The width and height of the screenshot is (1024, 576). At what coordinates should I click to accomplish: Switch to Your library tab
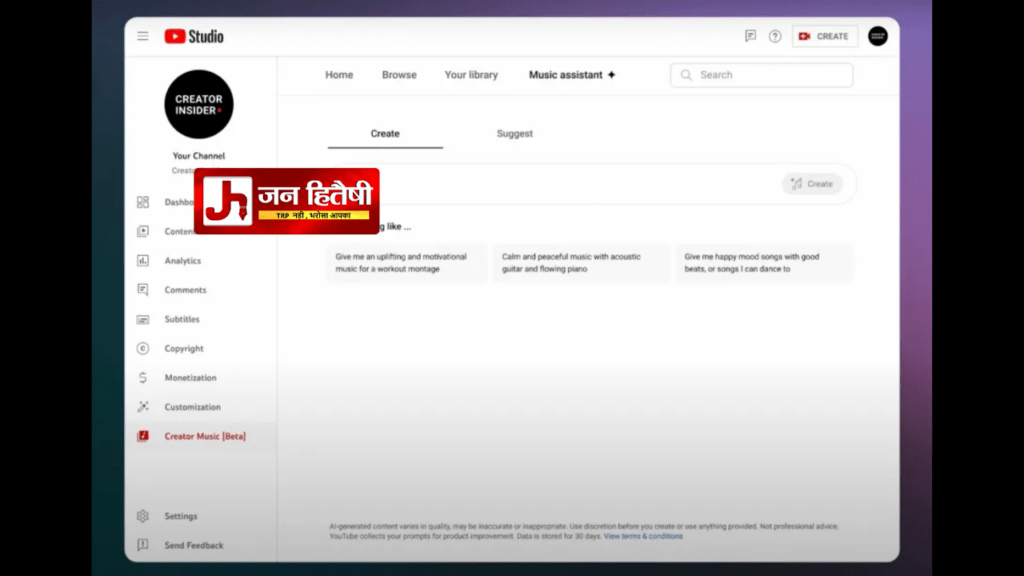[471, 75]
